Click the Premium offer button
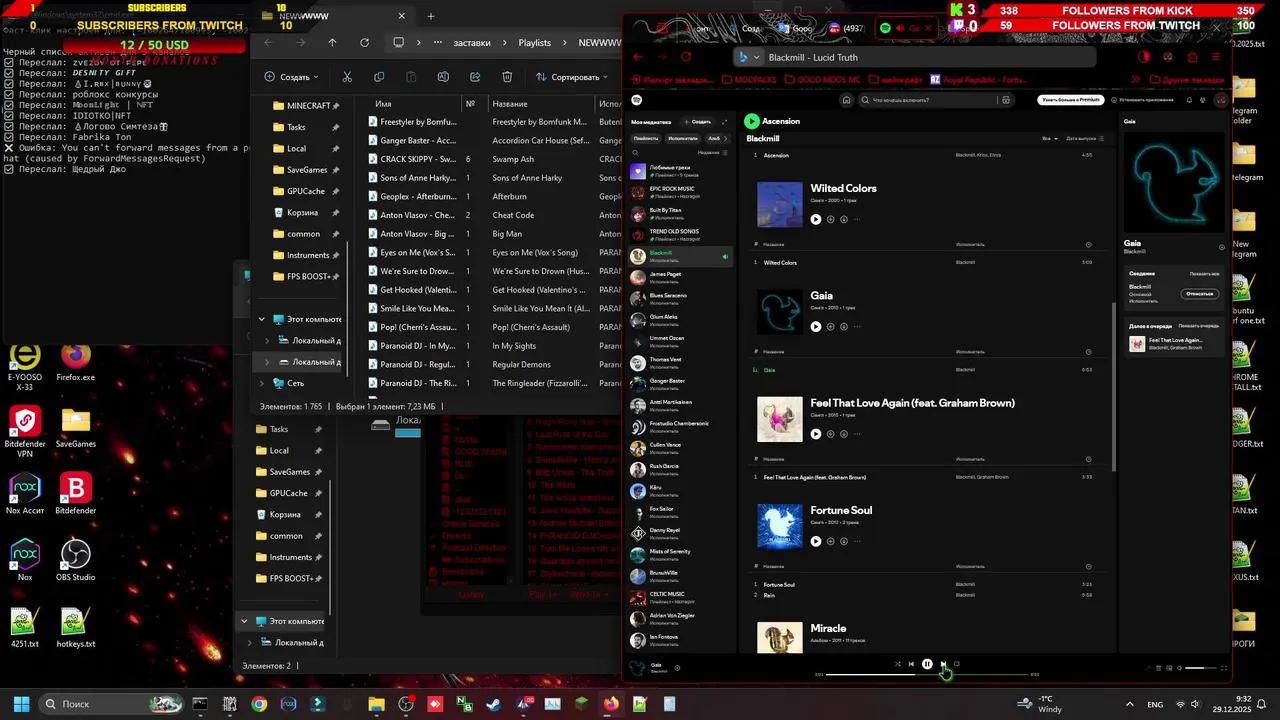Screen dimensions: 1280x720 [x=1070, y=100]
